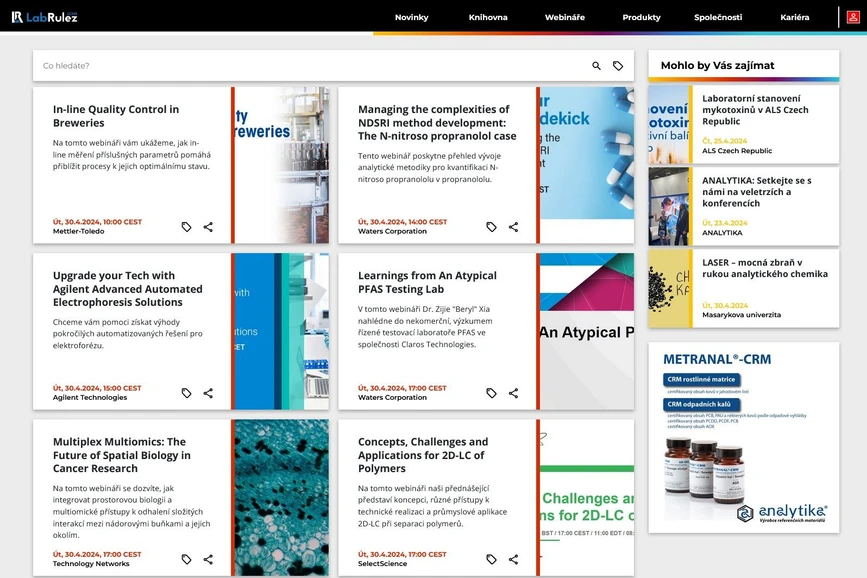Click 'SelectScience' company name
867x578 pixels.
coord(382,564)
